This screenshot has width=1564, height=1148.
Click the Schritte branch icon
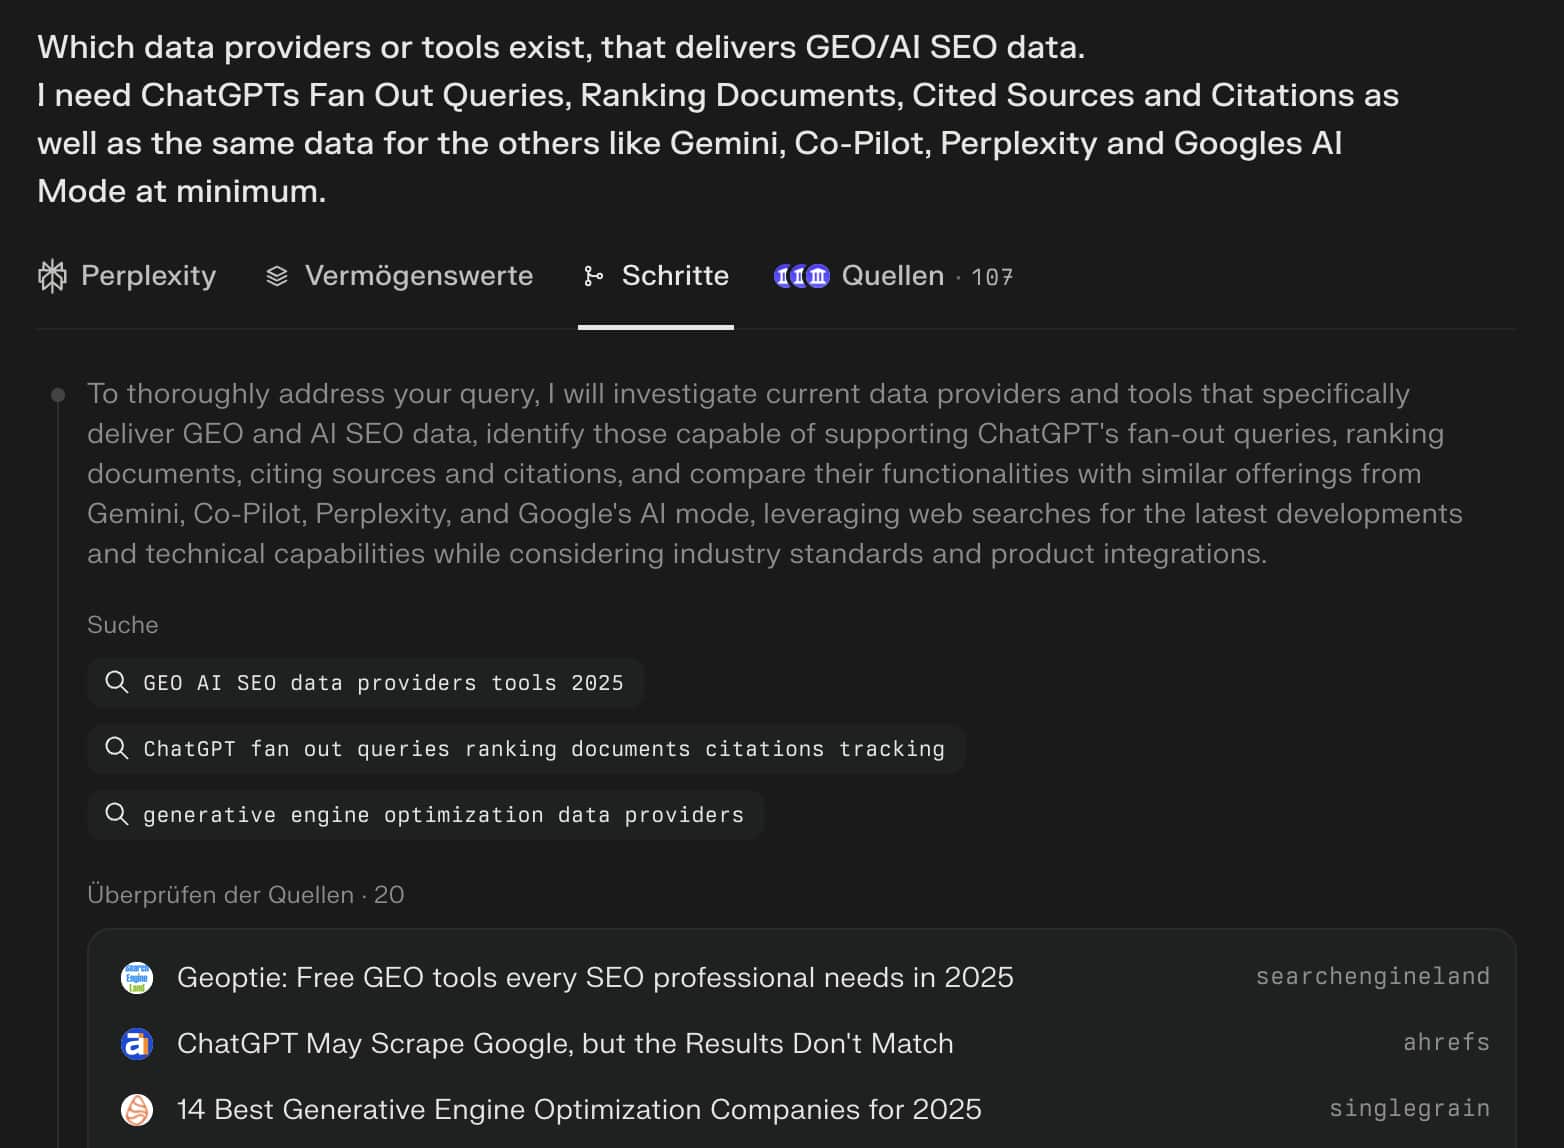tap(593, 276)
